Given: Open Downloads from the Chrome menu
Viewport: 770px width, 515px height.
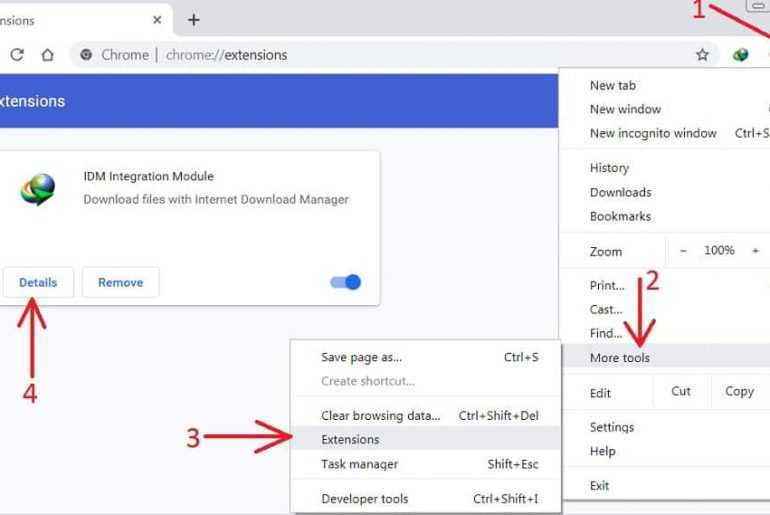Looking at the screenshot, I should pyautogui.click(x=664, y=192).
